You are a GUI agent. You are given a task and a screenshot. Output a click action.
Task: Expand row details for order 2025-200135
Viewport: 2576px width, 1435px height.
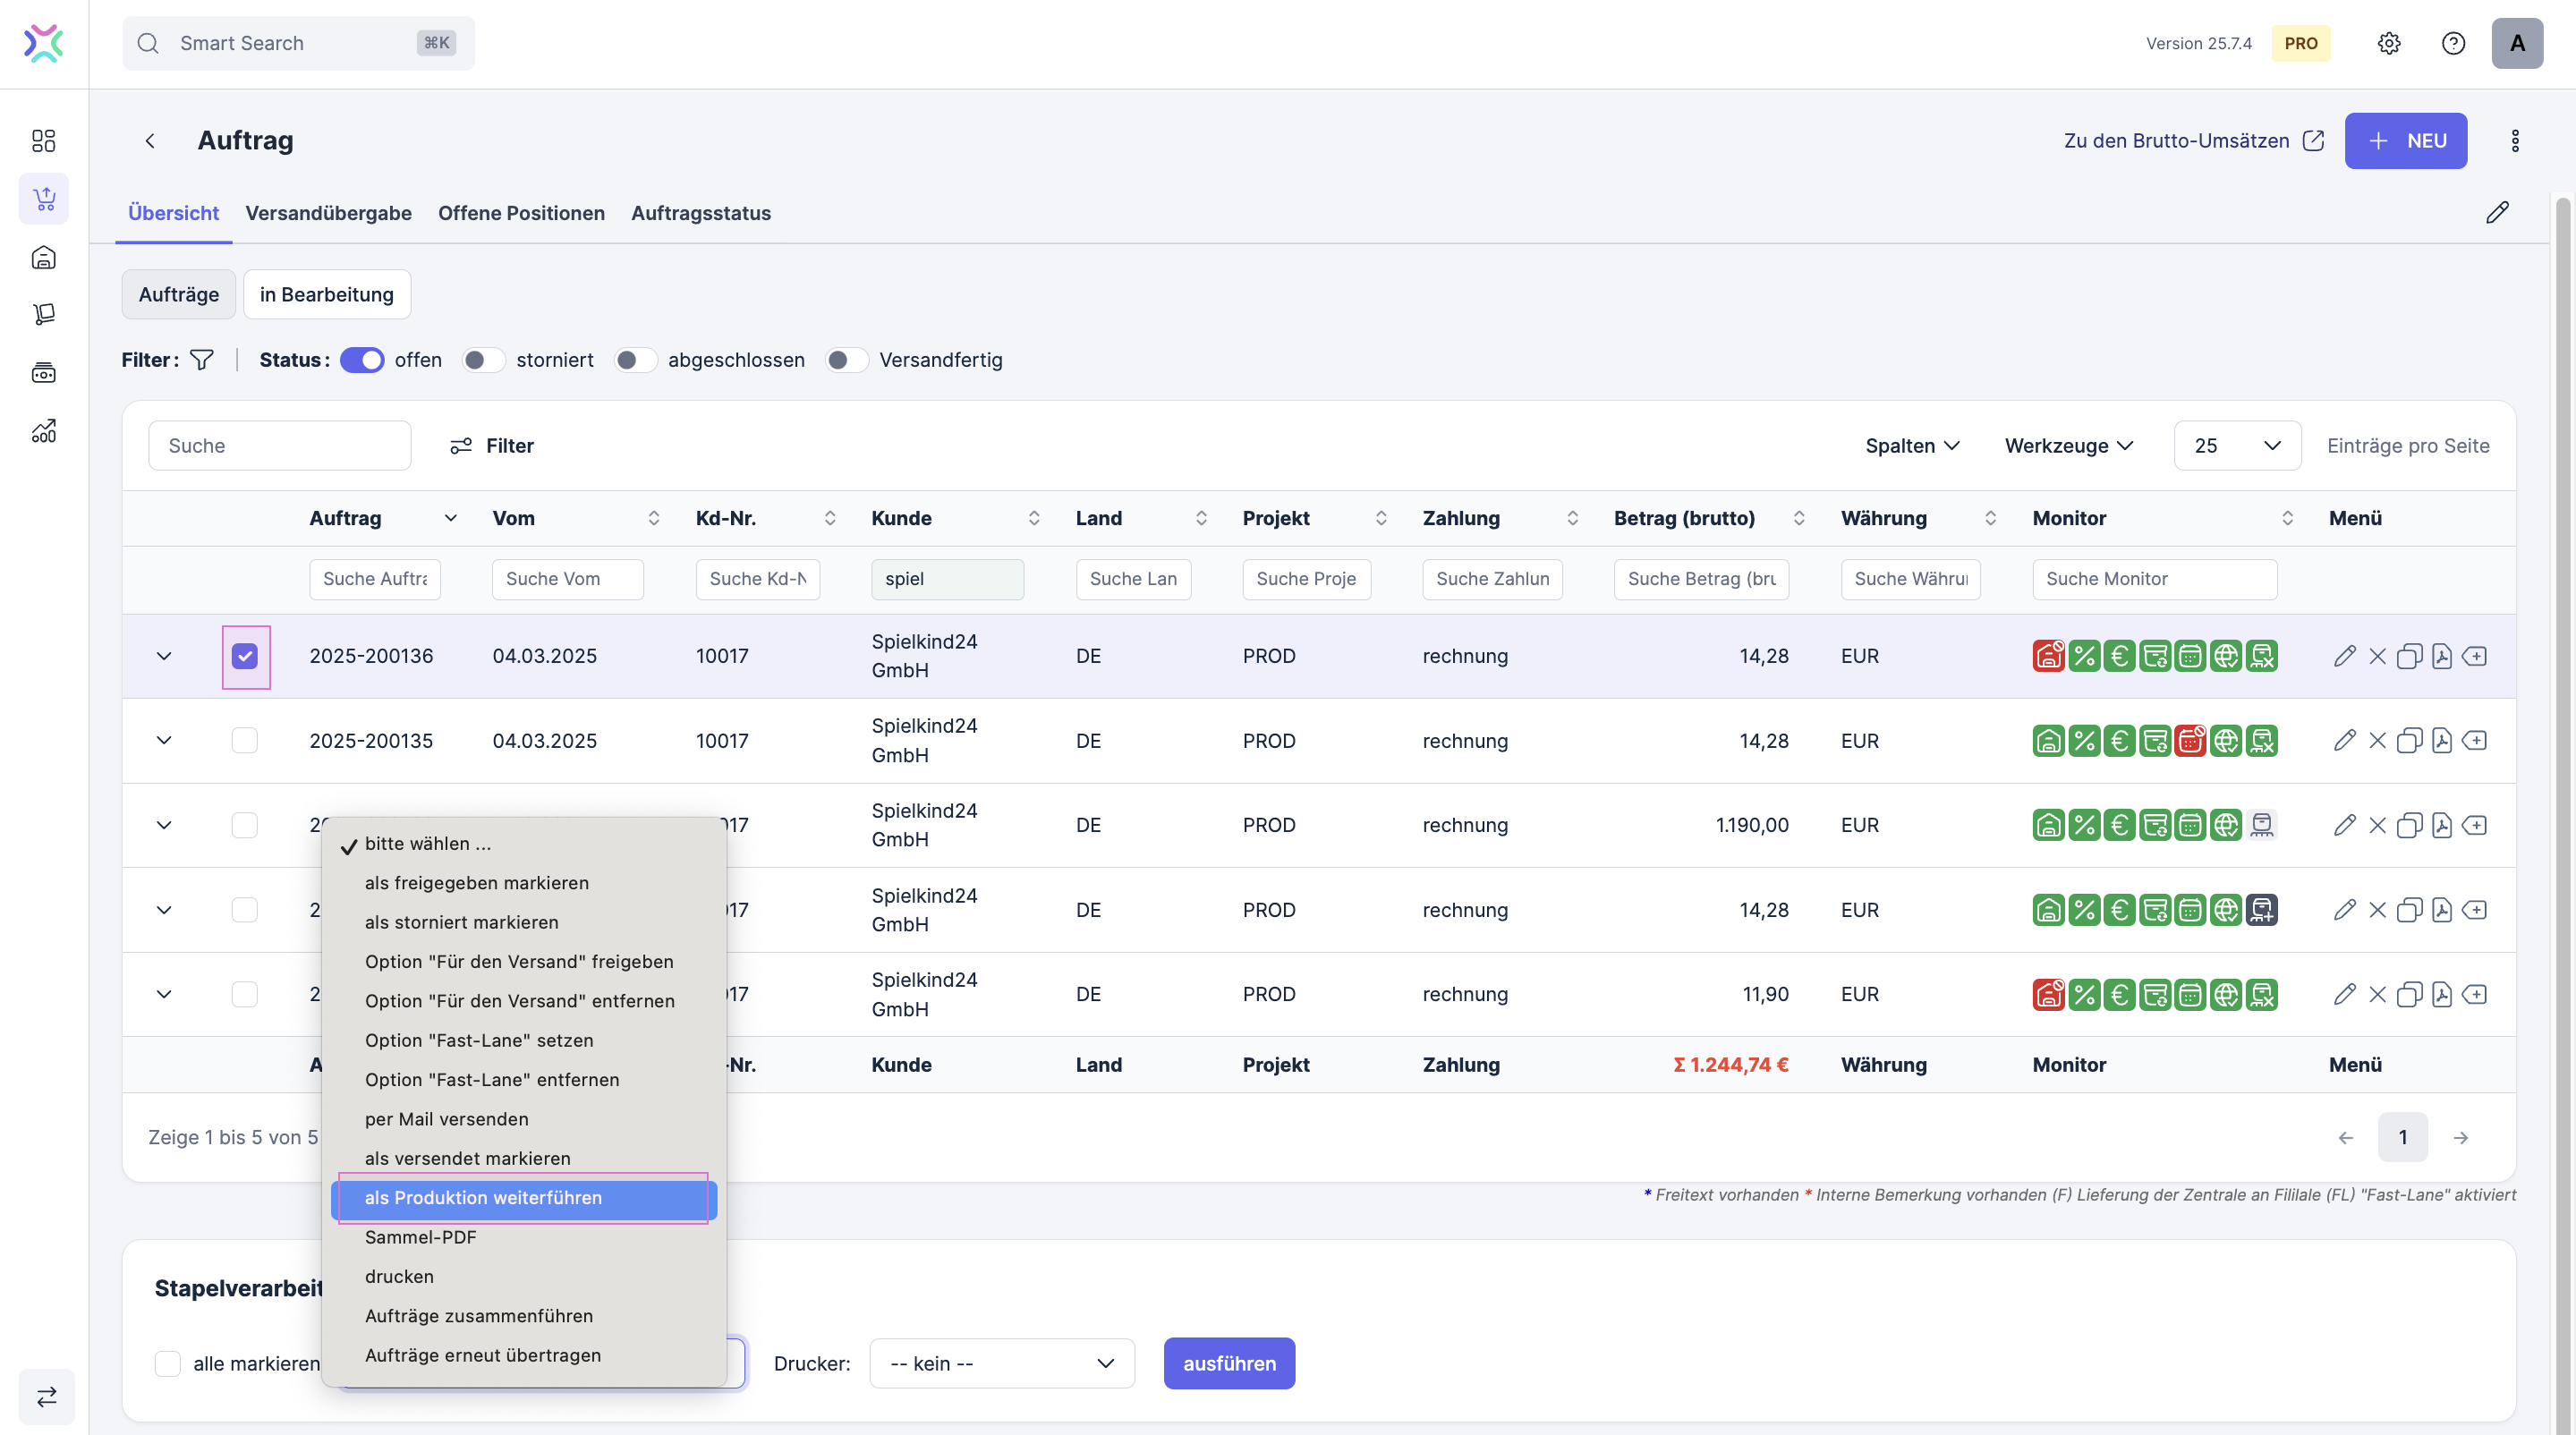click(164, 741)
